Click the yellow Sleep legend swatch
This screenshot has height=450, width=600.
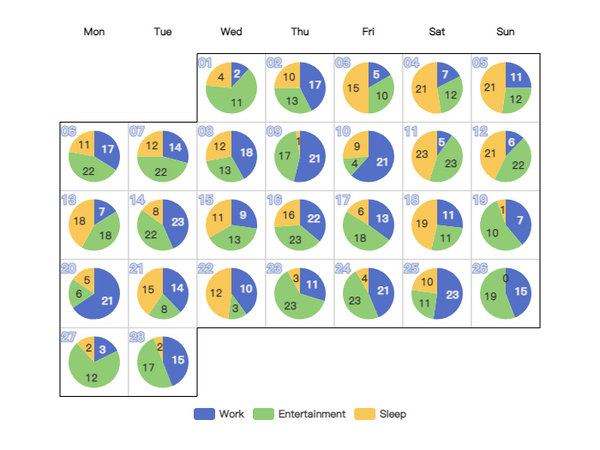tap(365, 414)
